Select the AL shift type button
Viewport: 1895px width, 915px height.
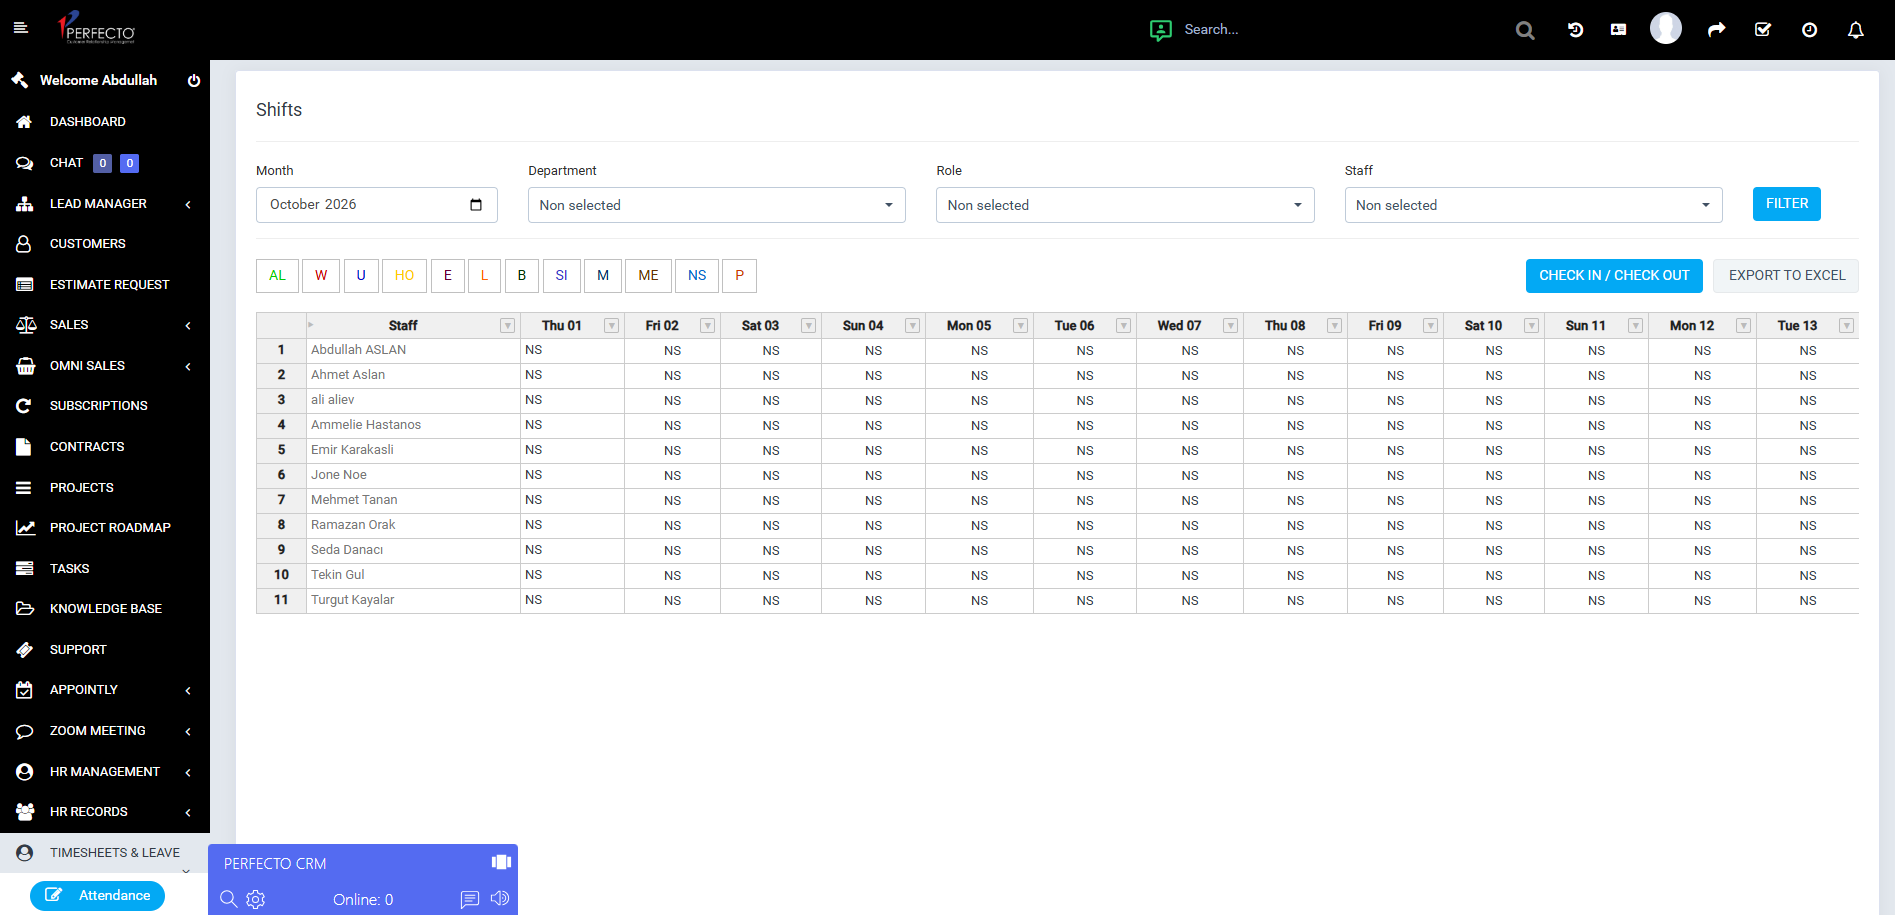click(x=277, y=276)
